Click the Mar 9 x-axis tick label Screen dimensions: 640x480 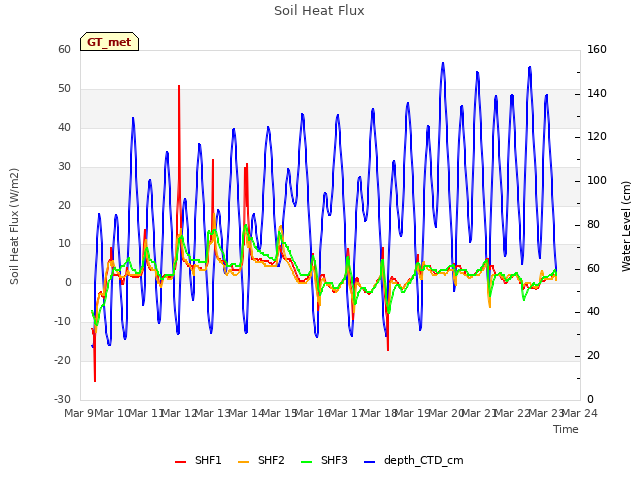tap(79, 413)
